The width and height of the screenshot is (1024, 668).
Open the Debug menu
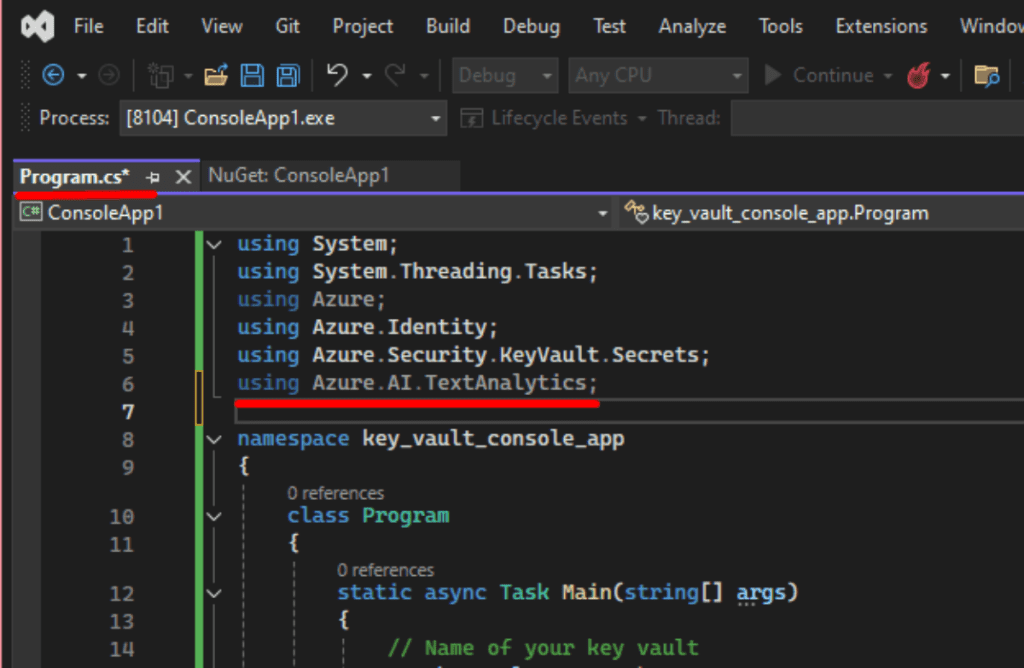[532, 27]
